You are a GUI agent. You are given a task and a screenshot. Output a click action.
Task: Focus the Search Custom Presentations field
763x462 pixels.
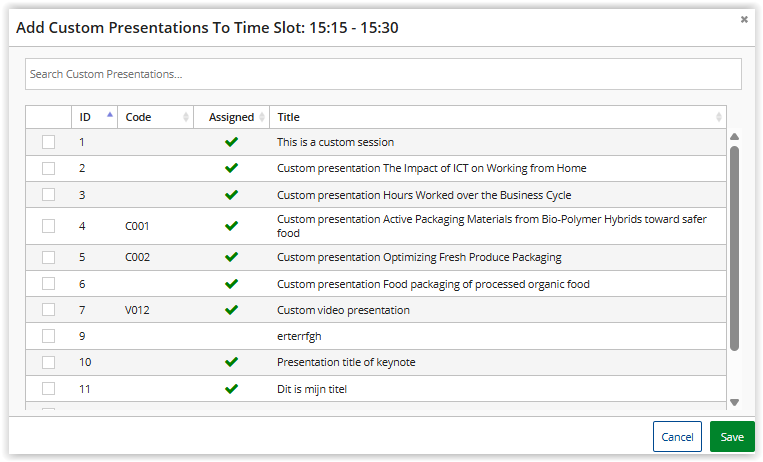click(x=383, y=74)
